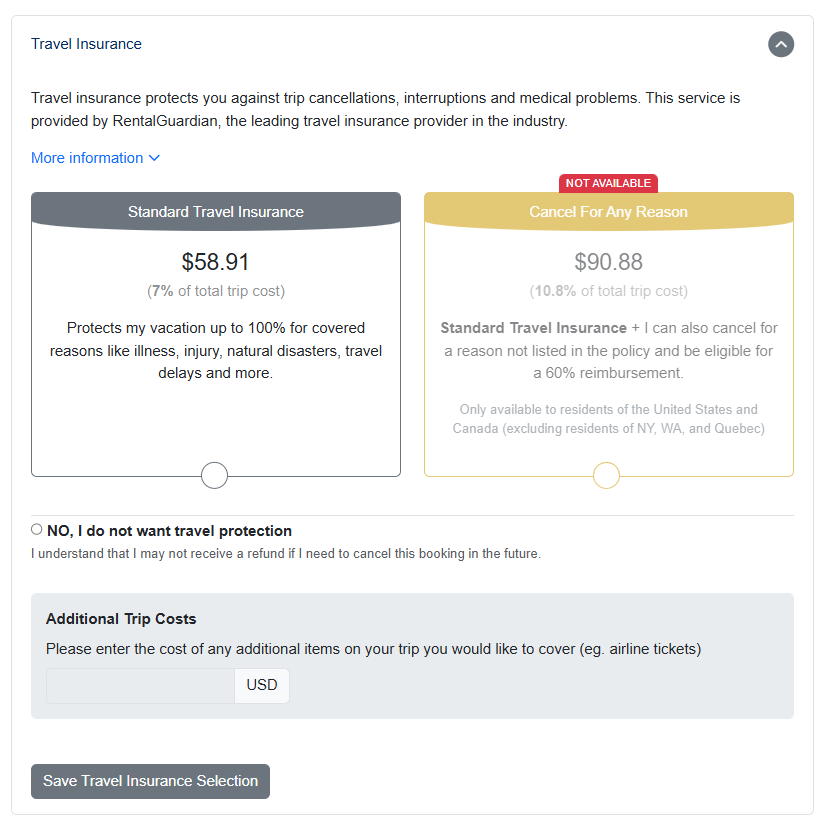Click the chevron beside More information
Viewport: 827px width, 825px height.
(x=154, y=158)
